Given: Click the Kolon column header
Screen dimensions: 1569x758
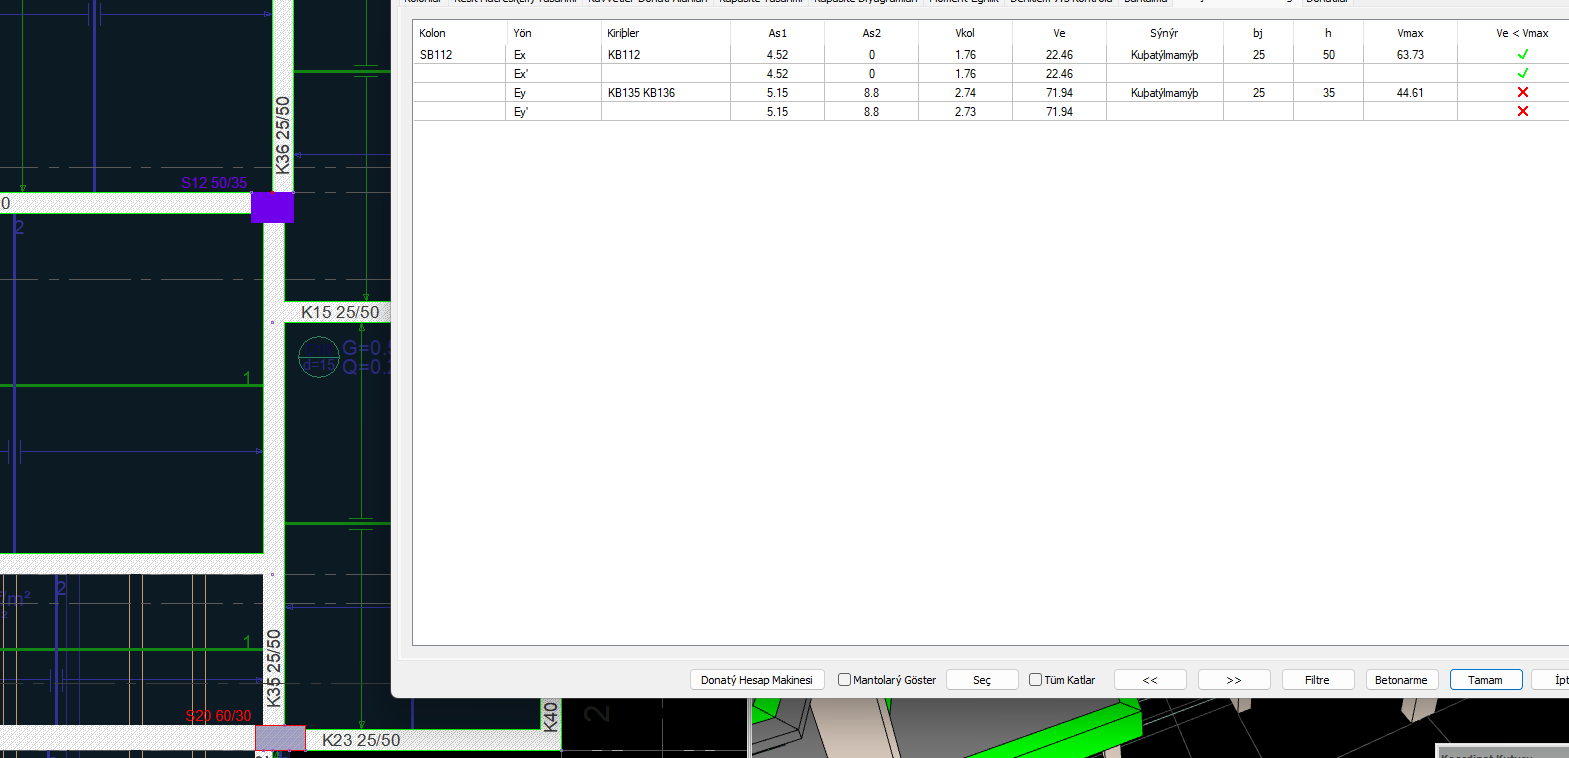Looking at the screenshot, I should (460, 33).
